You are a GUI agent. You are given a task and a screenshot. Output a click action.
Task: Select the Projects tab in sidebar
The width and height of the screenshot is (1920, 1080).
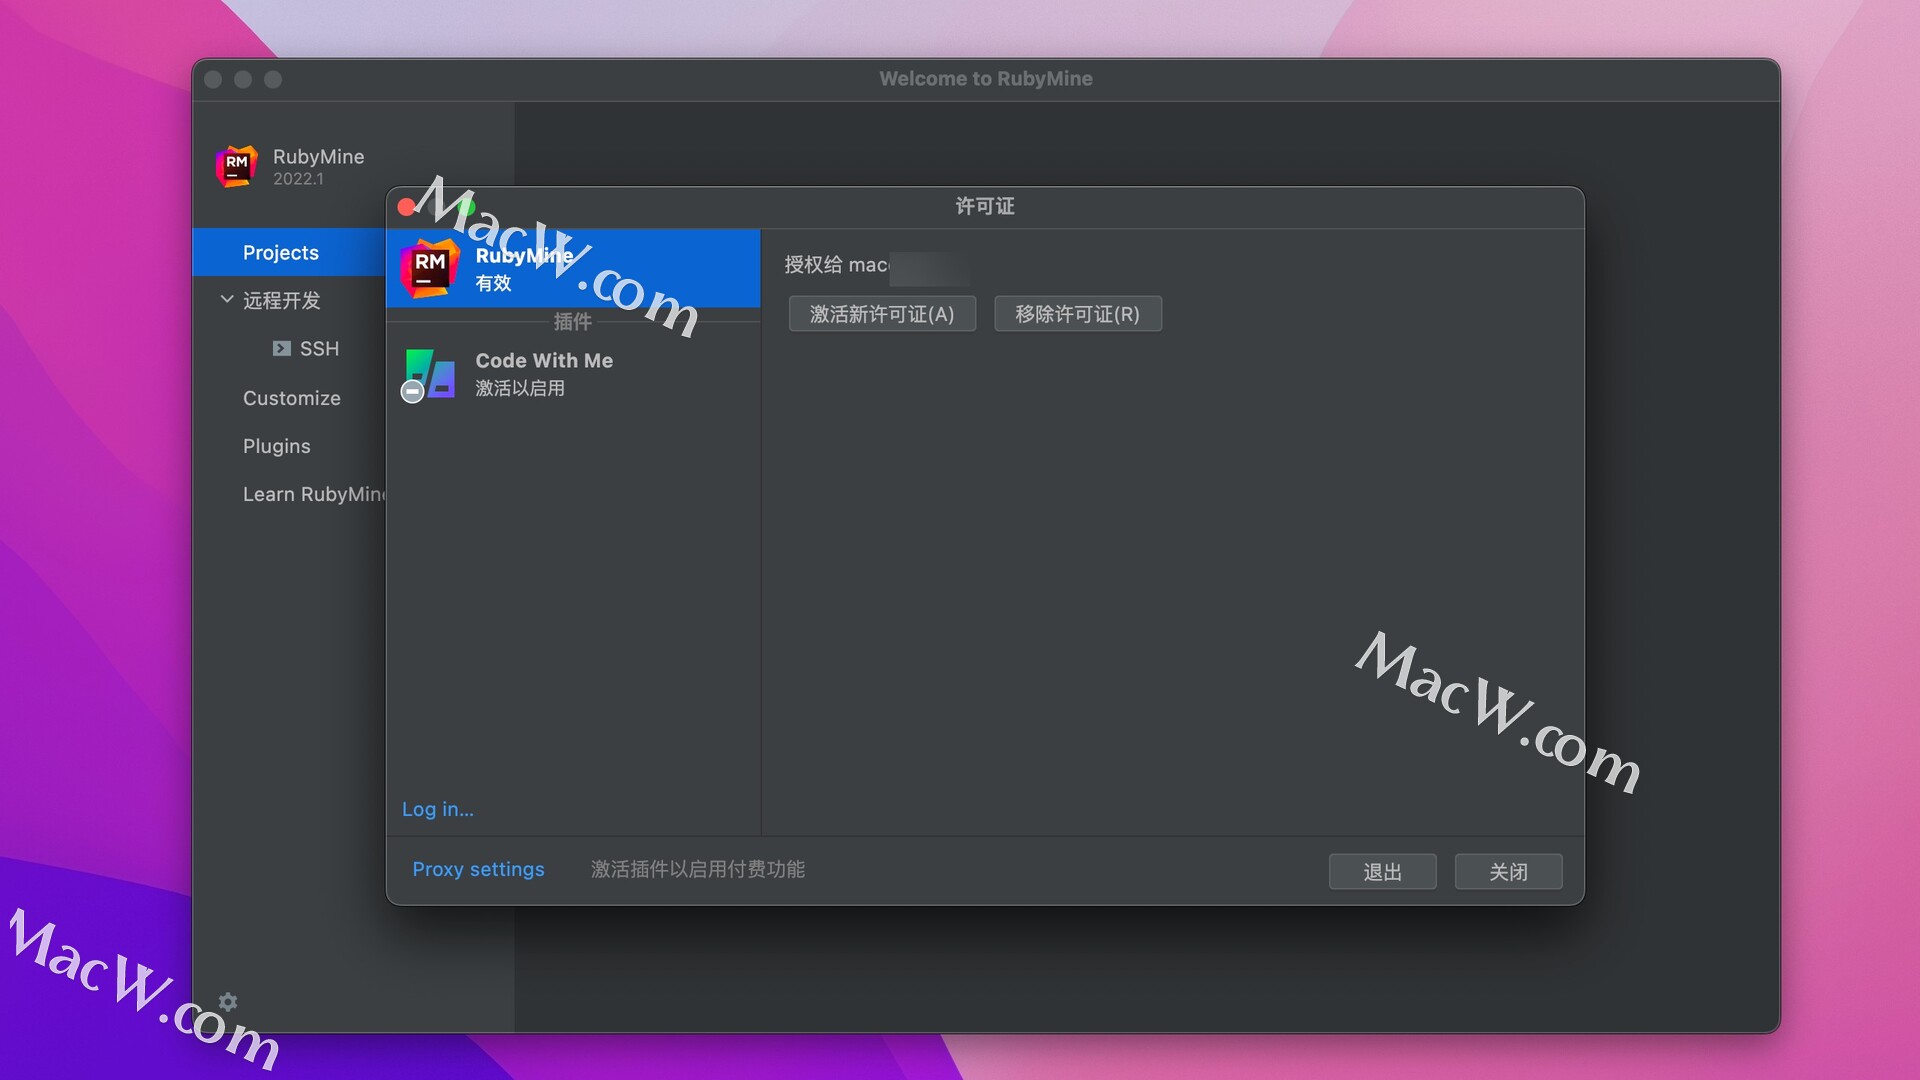280,251
